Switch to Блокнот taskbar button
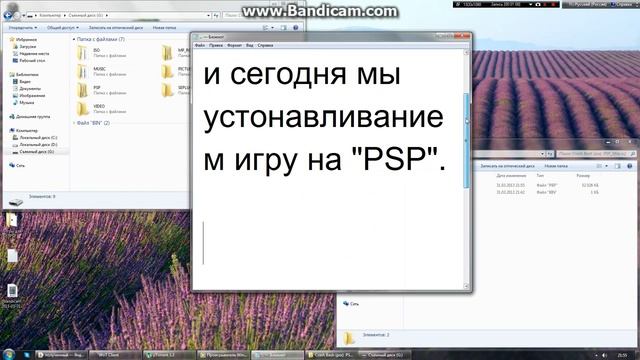The width and height of the screenshot is (640, 360). pos(278,355)
